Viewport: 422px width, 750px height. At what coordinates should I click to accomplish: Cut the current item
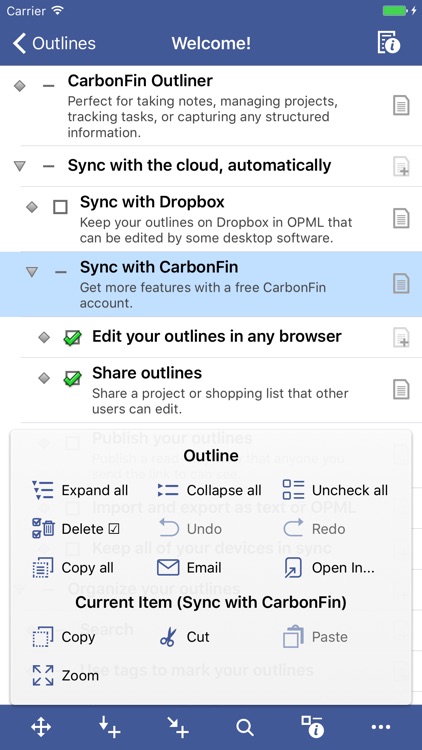click(x=184, y=637)
